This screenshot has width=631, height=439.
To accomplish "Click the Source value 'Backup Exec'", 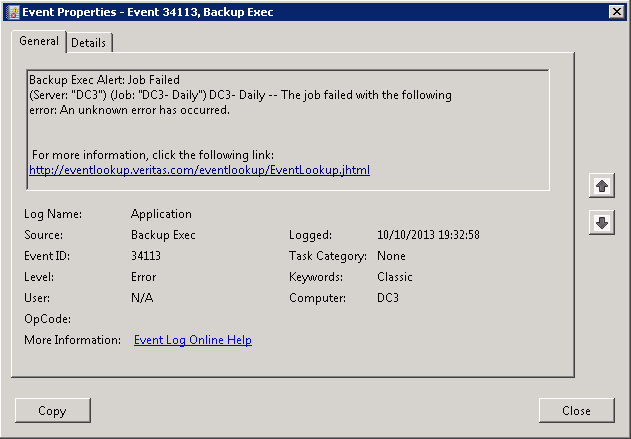I will [163, 235].
